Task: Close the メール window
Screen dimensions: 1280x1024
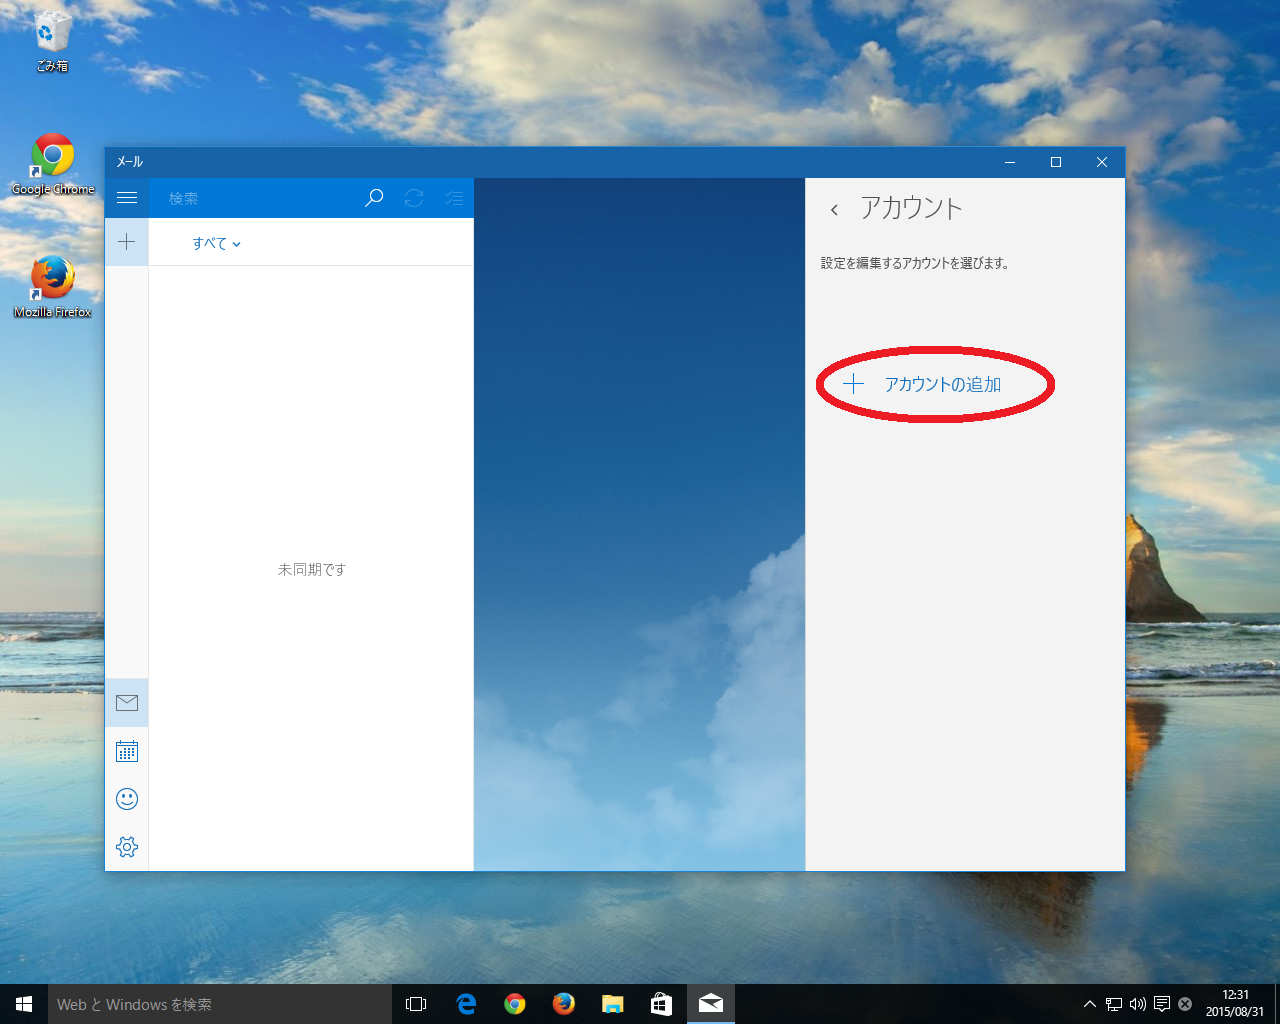Action: (1102, 162)
